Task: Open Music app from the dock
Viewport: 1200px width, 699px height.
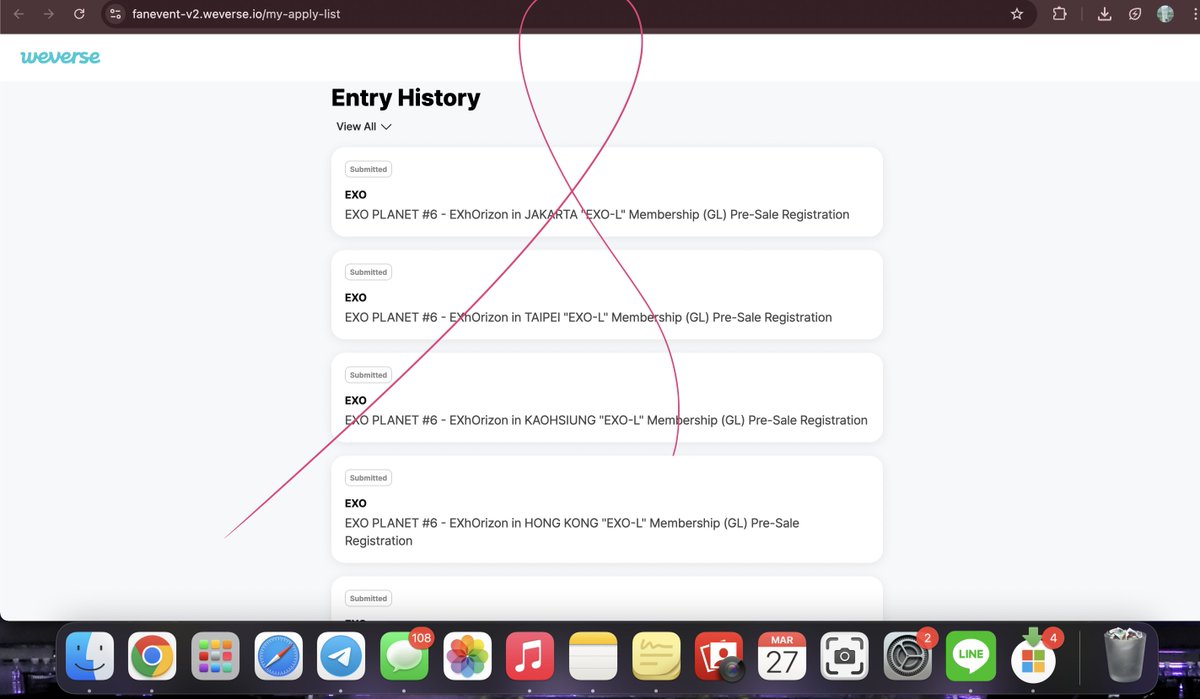Action: point(530,656)
